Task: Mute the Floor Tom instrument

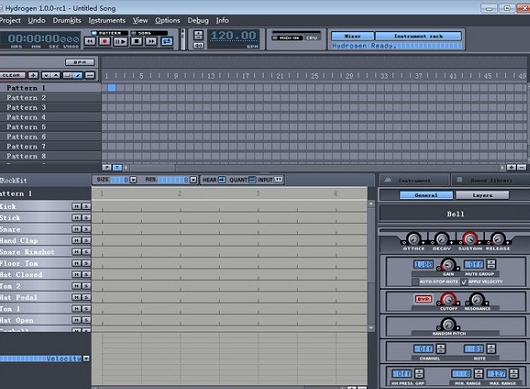Action: coord(77,263)
